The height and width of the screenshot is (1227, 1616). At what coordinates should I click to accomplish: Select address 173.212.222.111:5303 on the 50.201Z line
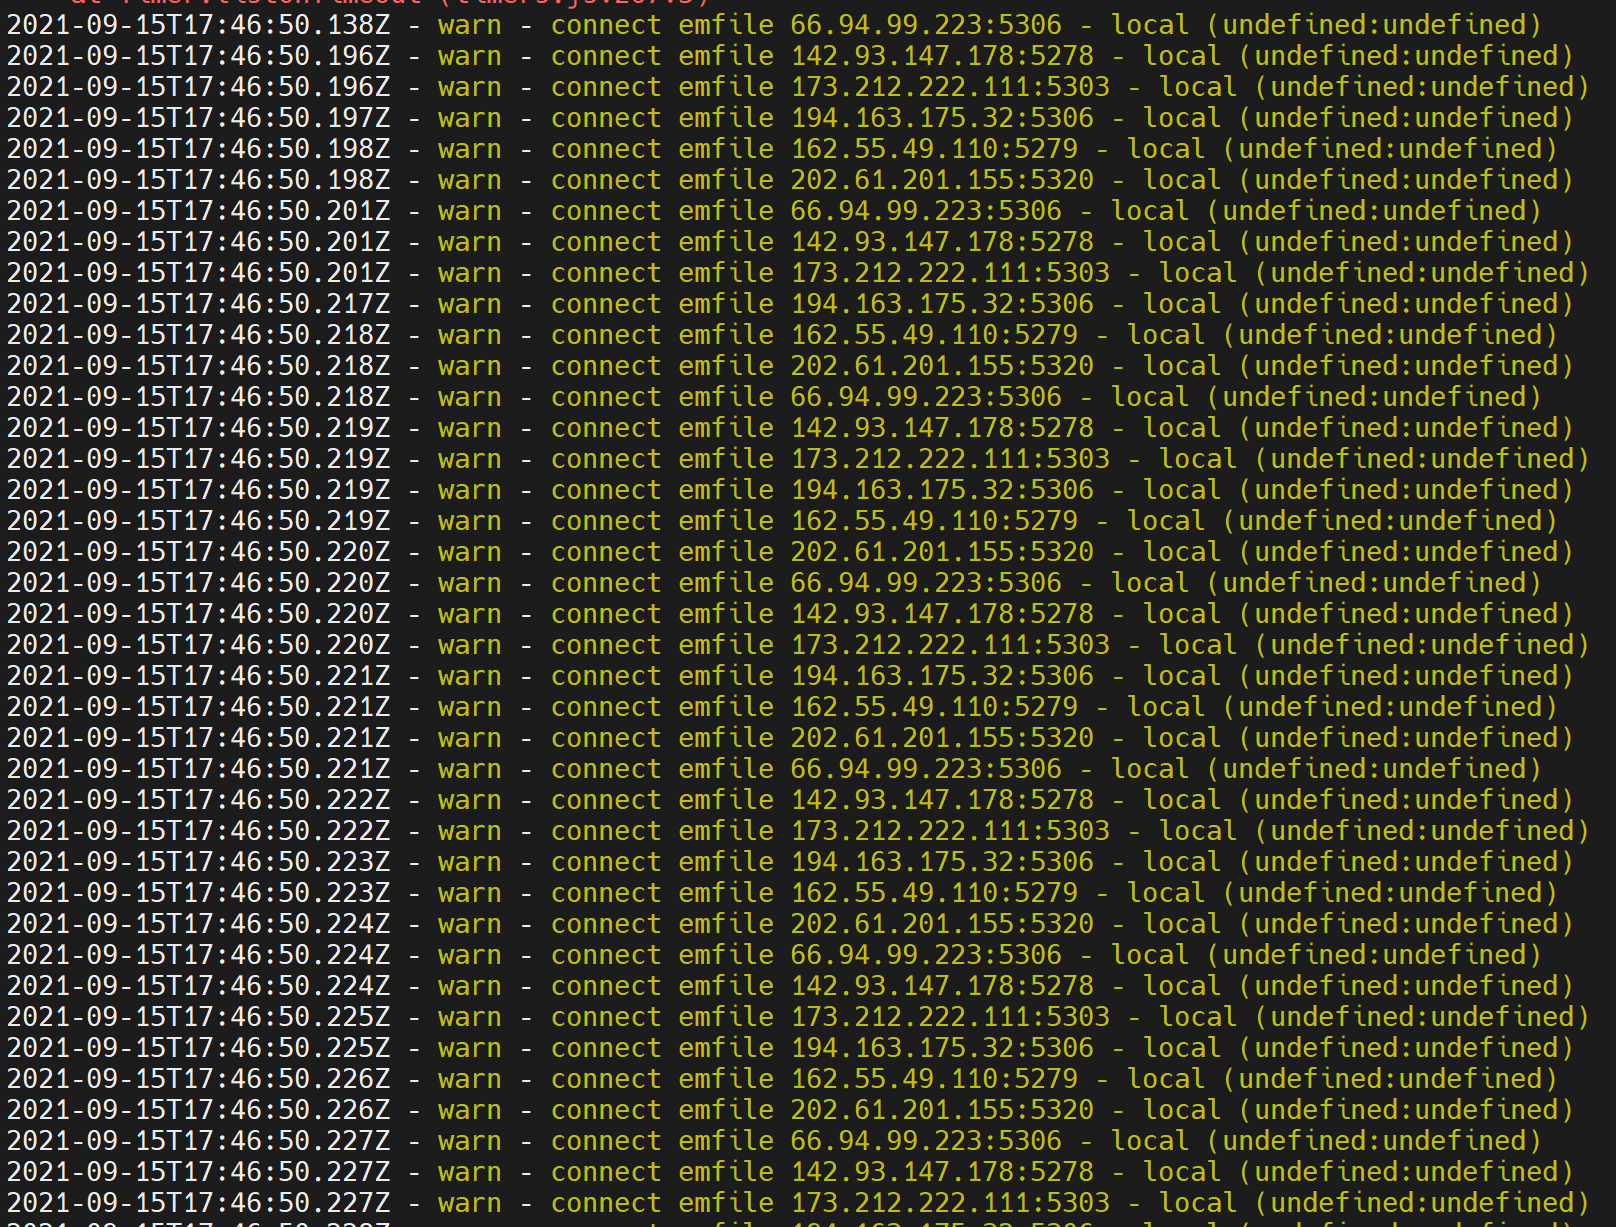coord(950,273)
